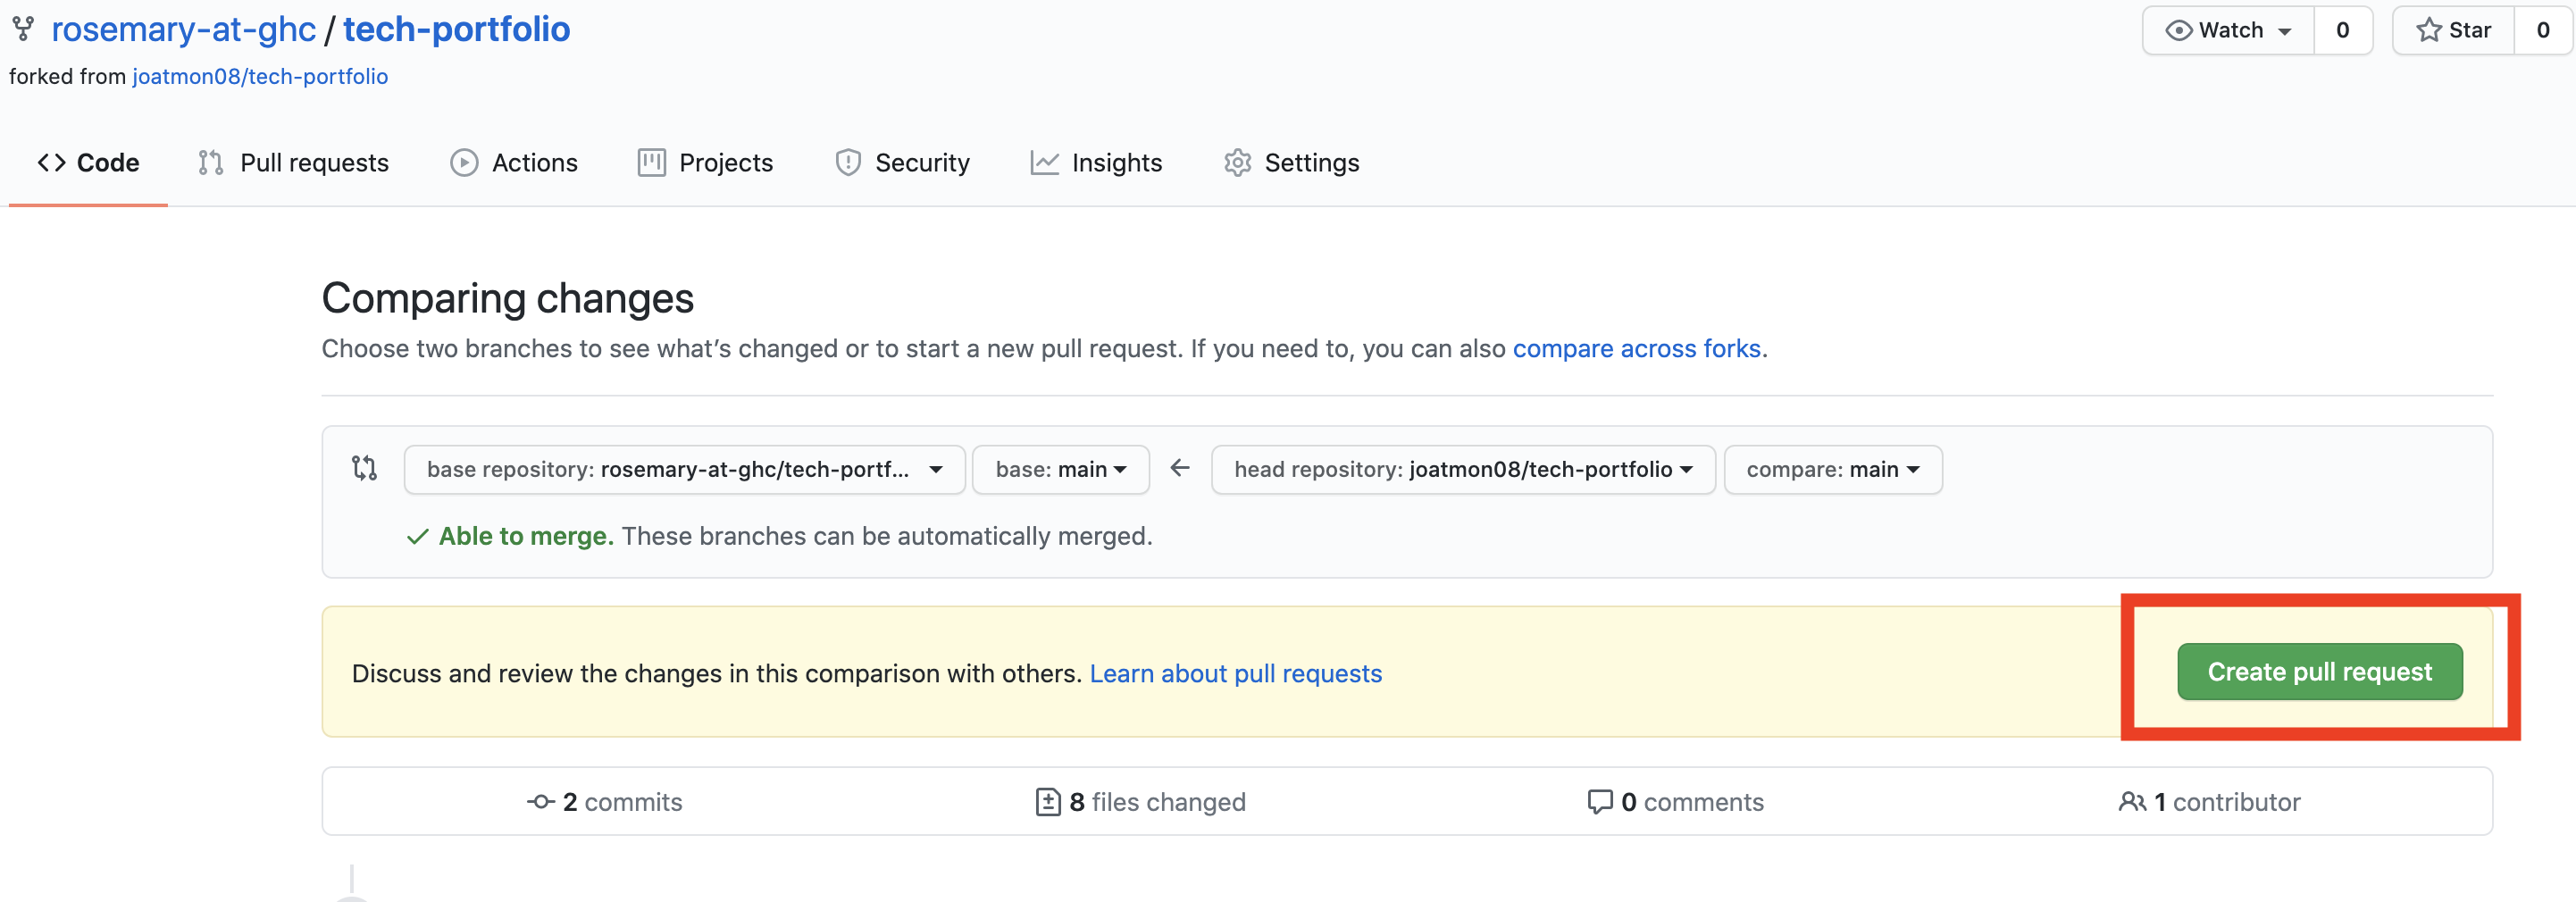
Task: Jump to the 2 commits section
Action: [x=605, y=801]
